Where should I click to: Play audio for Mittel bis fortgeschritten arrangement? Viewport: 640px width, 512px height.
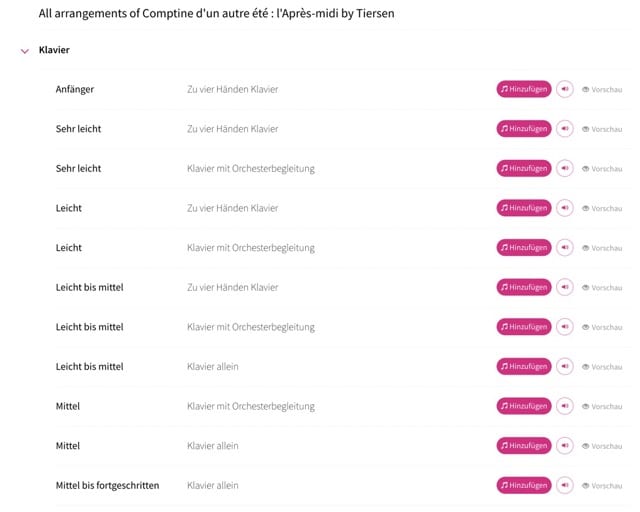click(x=564, y=485)
